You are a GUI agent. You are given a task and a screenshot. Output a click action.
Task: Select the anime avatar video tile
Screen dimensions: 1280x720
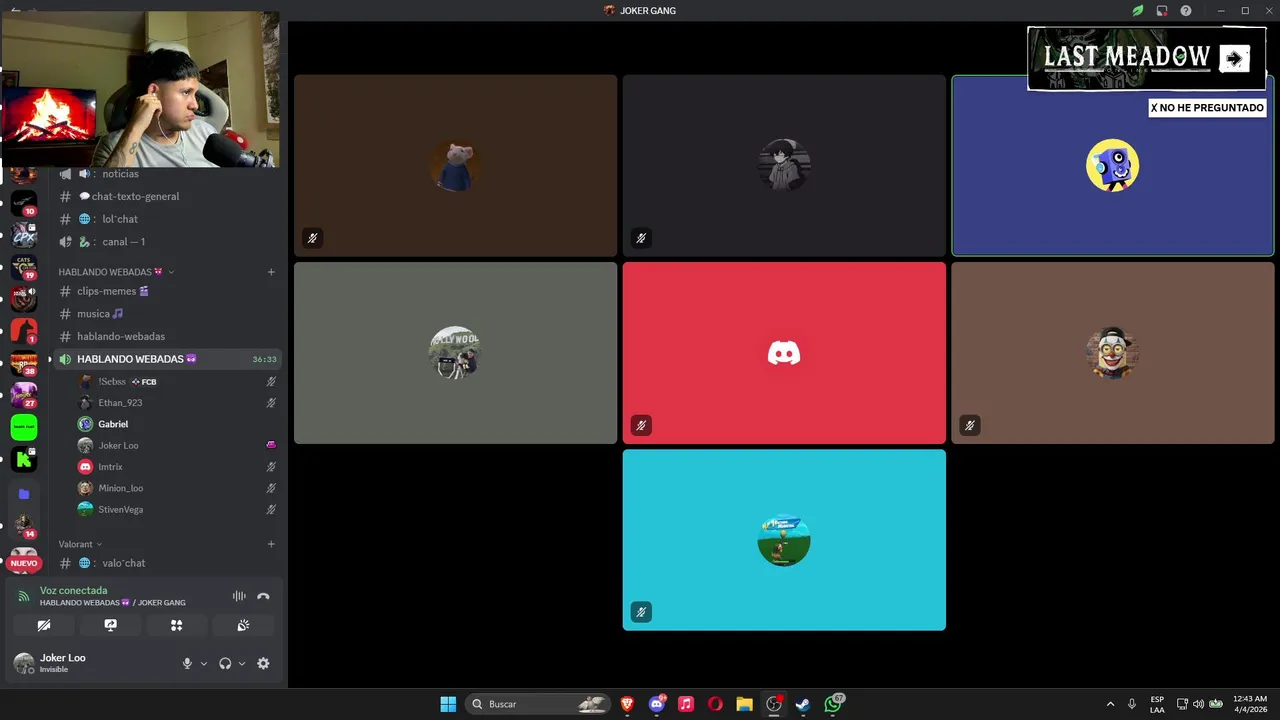click(784, 166)
